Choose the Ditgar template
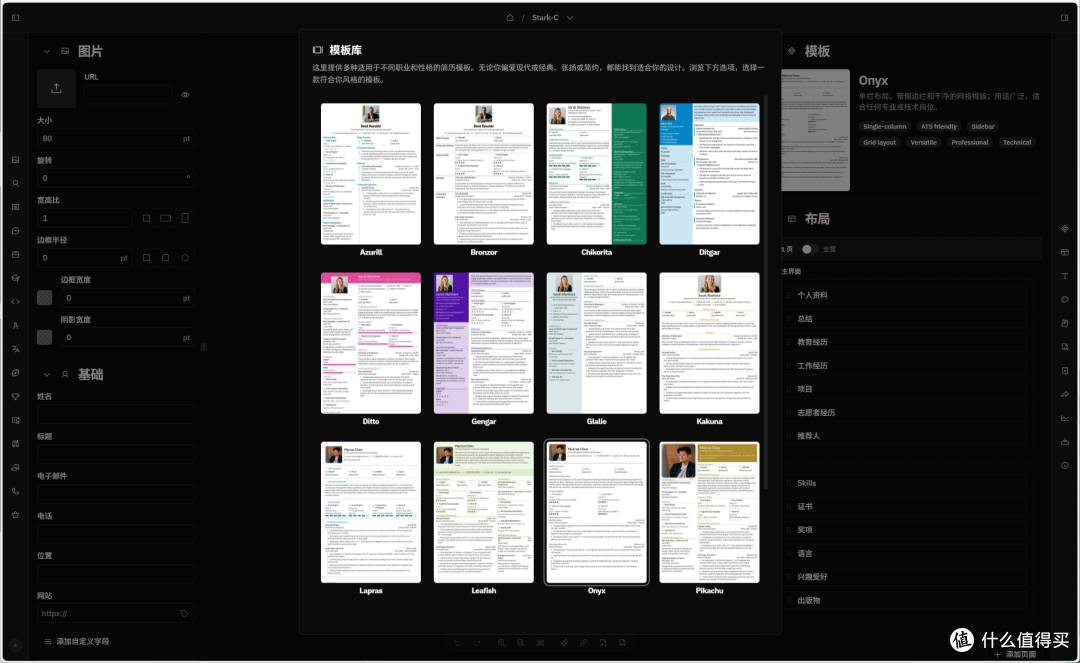1080x663 pixels. coord(709,174)
